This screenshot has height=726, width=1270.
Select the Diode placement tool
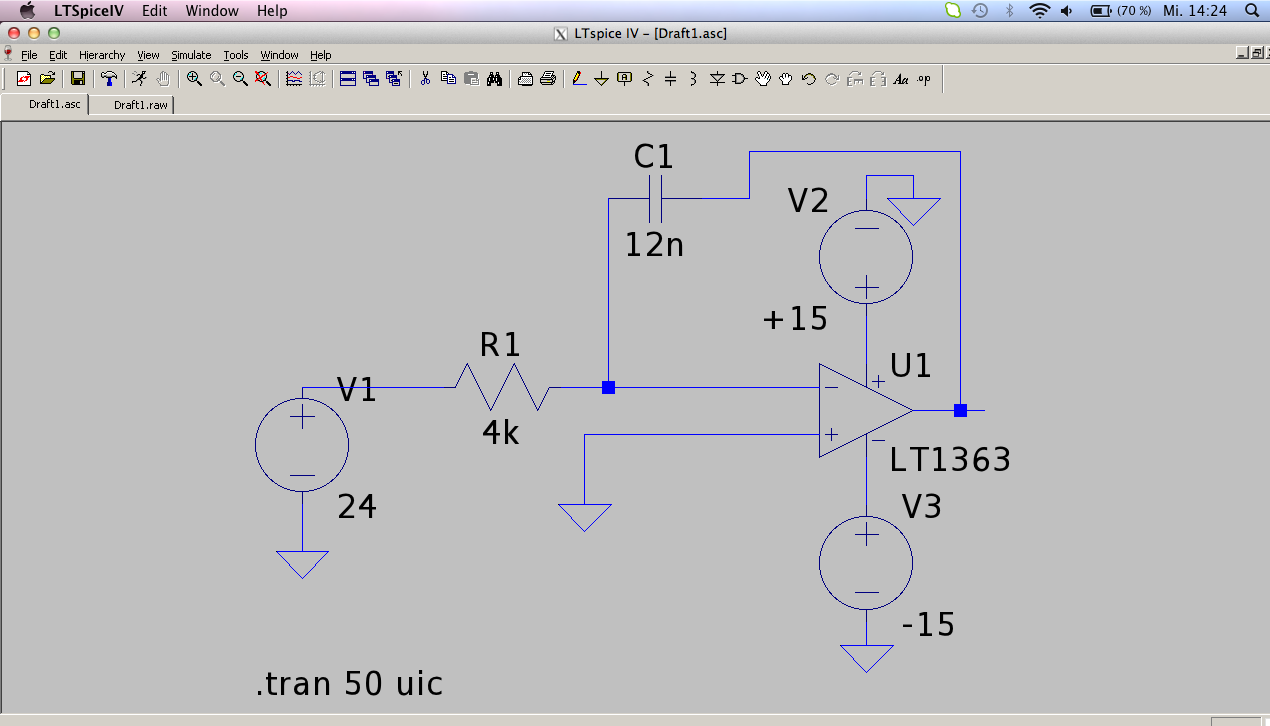pos(716,79)
